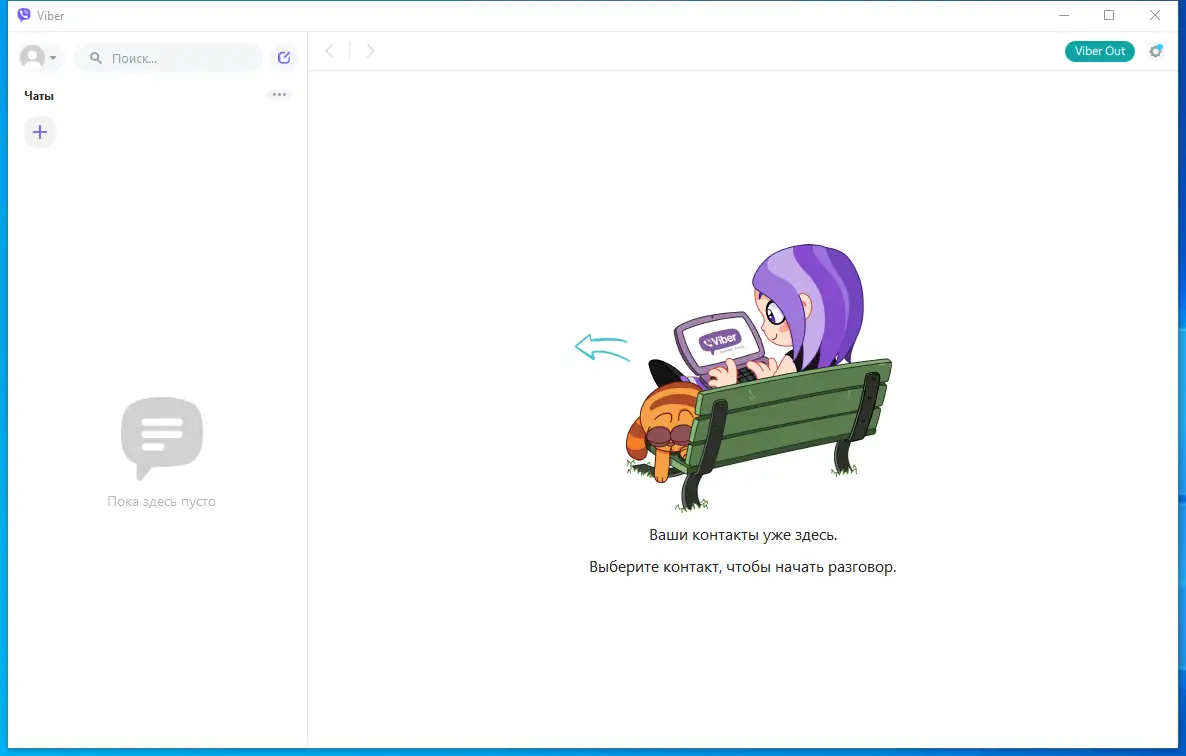Click the Viber Out button

[1100, 51]
